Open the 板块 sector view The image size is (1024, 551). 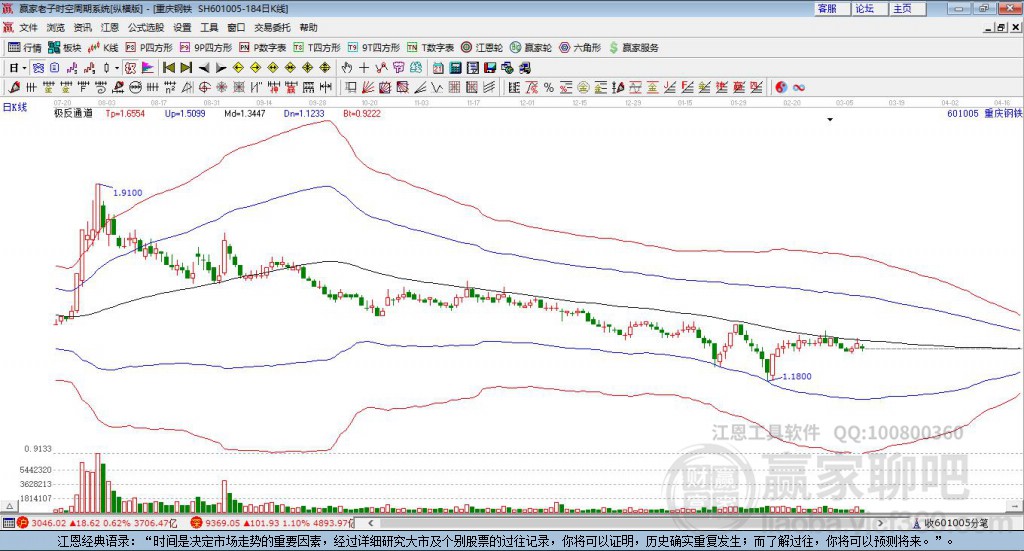pos(65,48)
